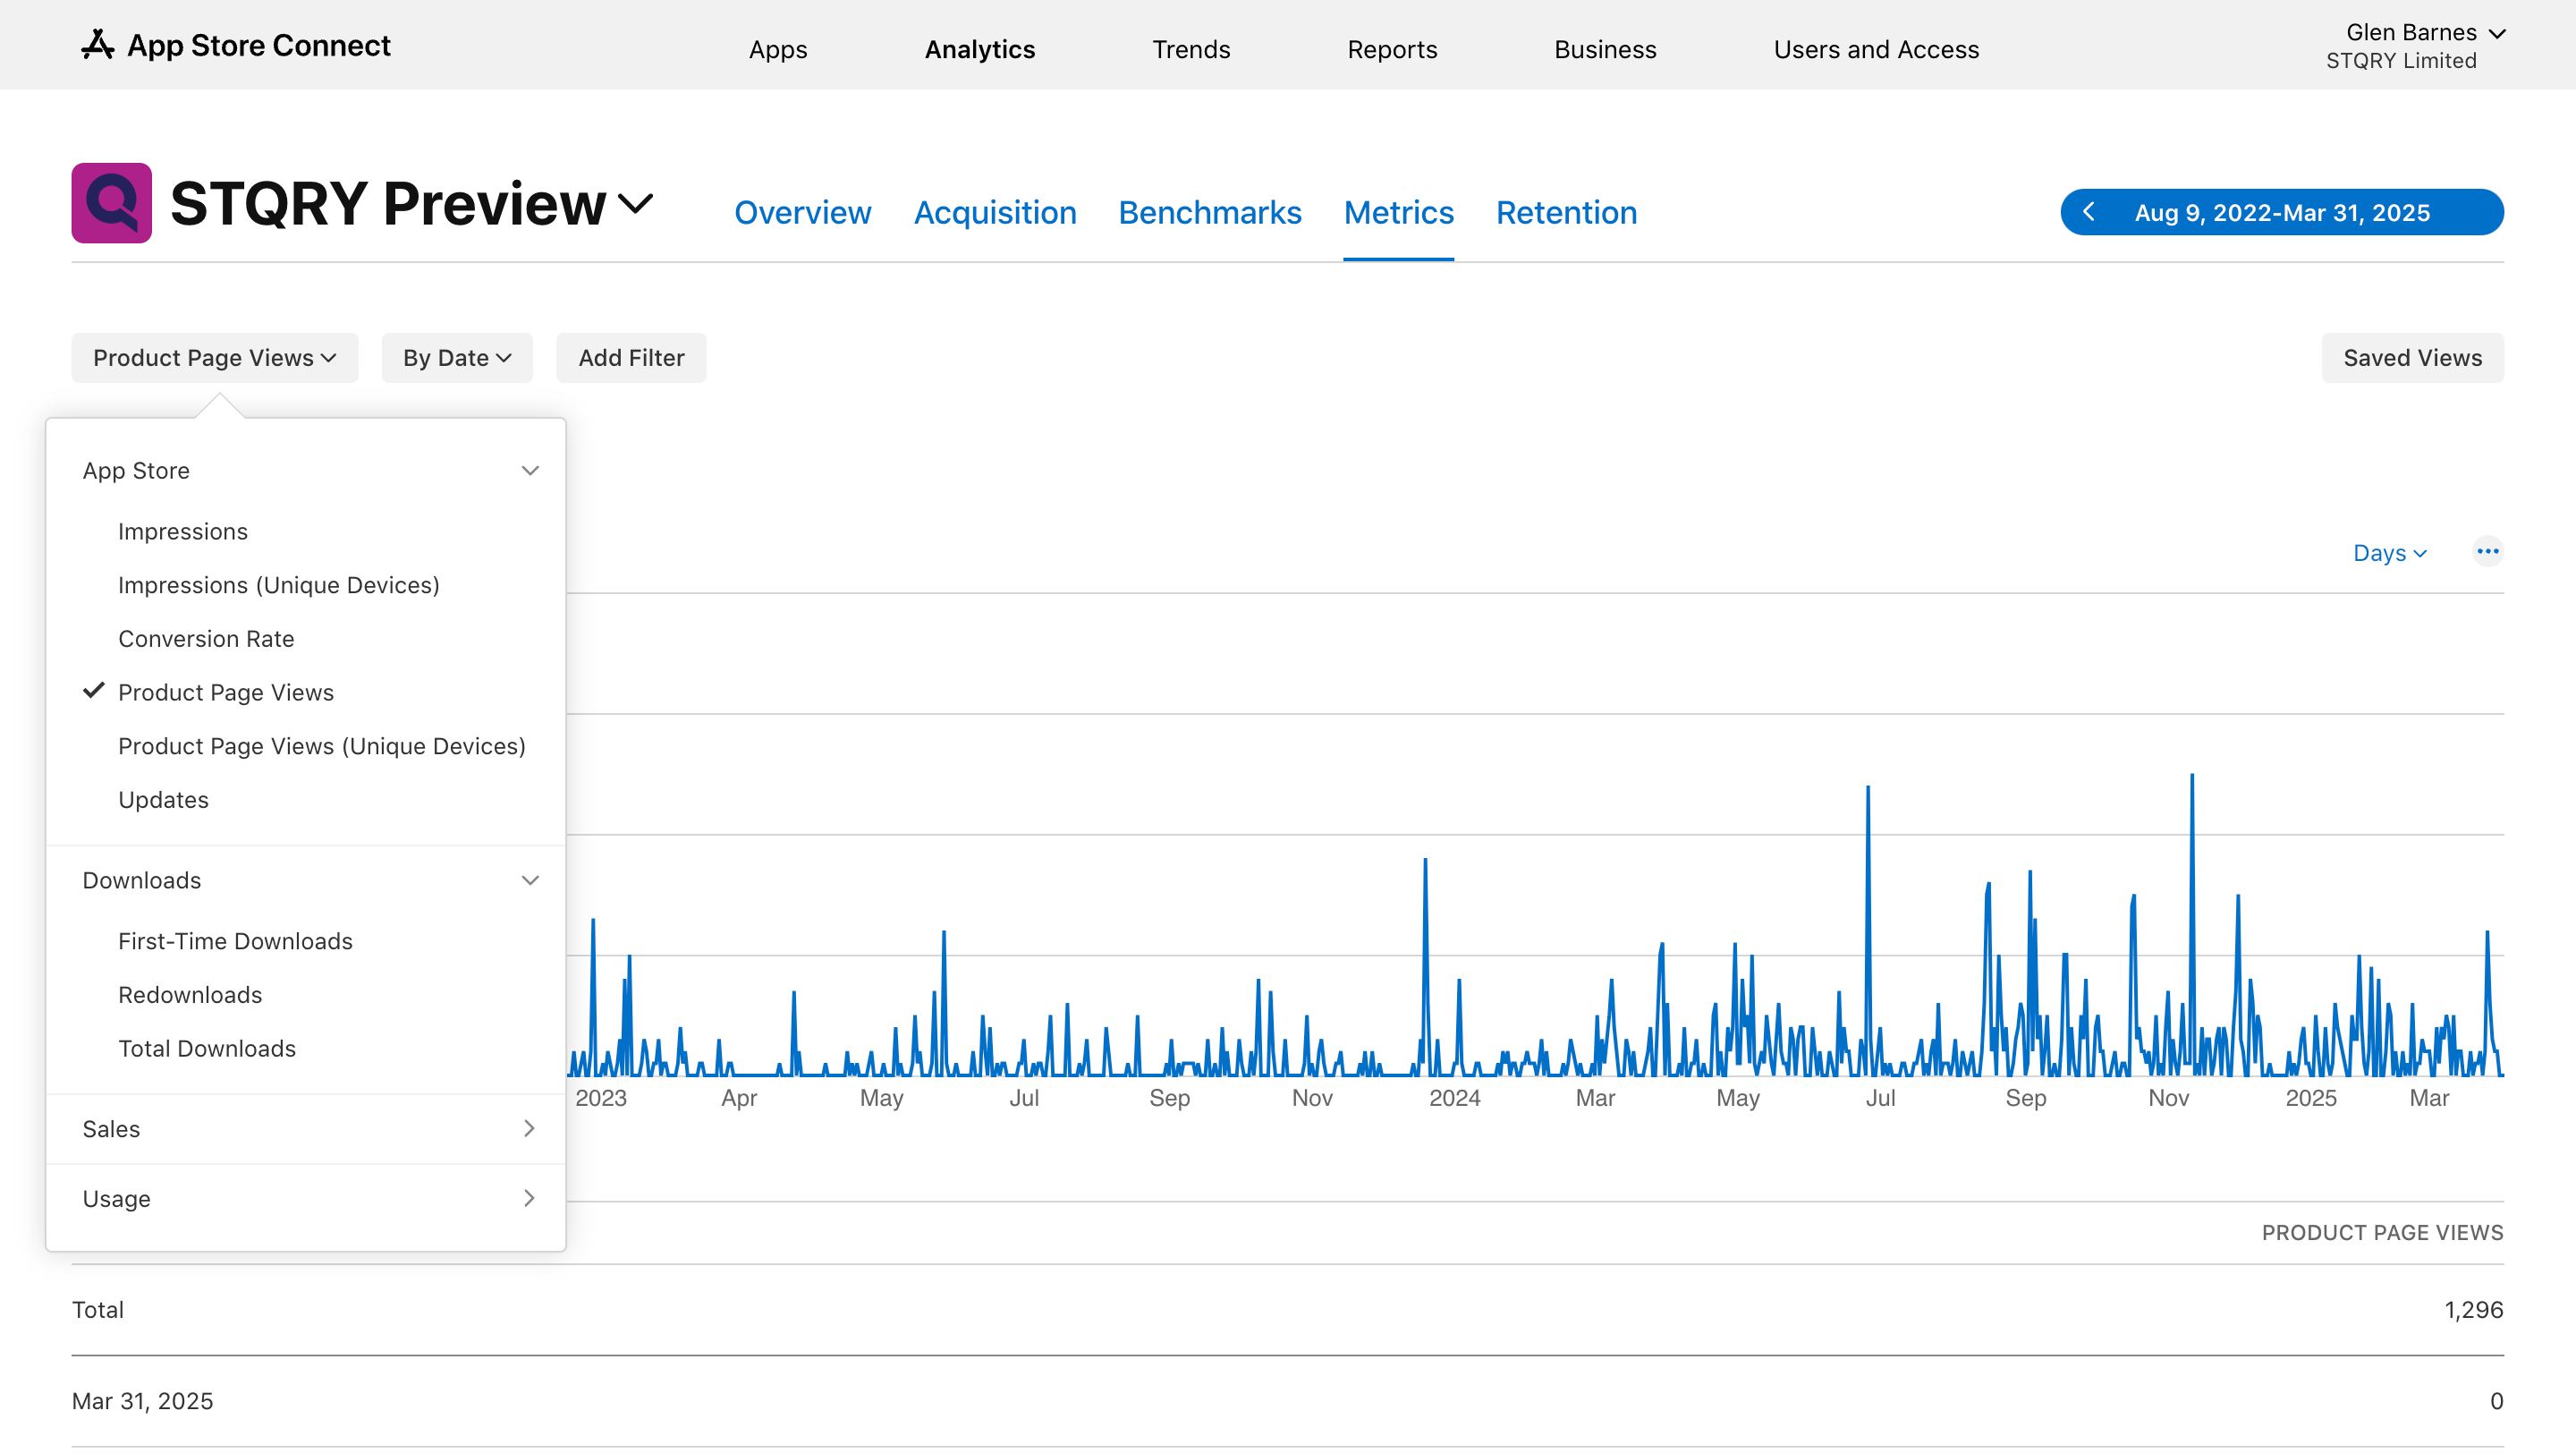The width and height of the screenshot is (2576, 1453).
Task: Click the chevron next to STQRY Preview
Action: click(636, 204)
